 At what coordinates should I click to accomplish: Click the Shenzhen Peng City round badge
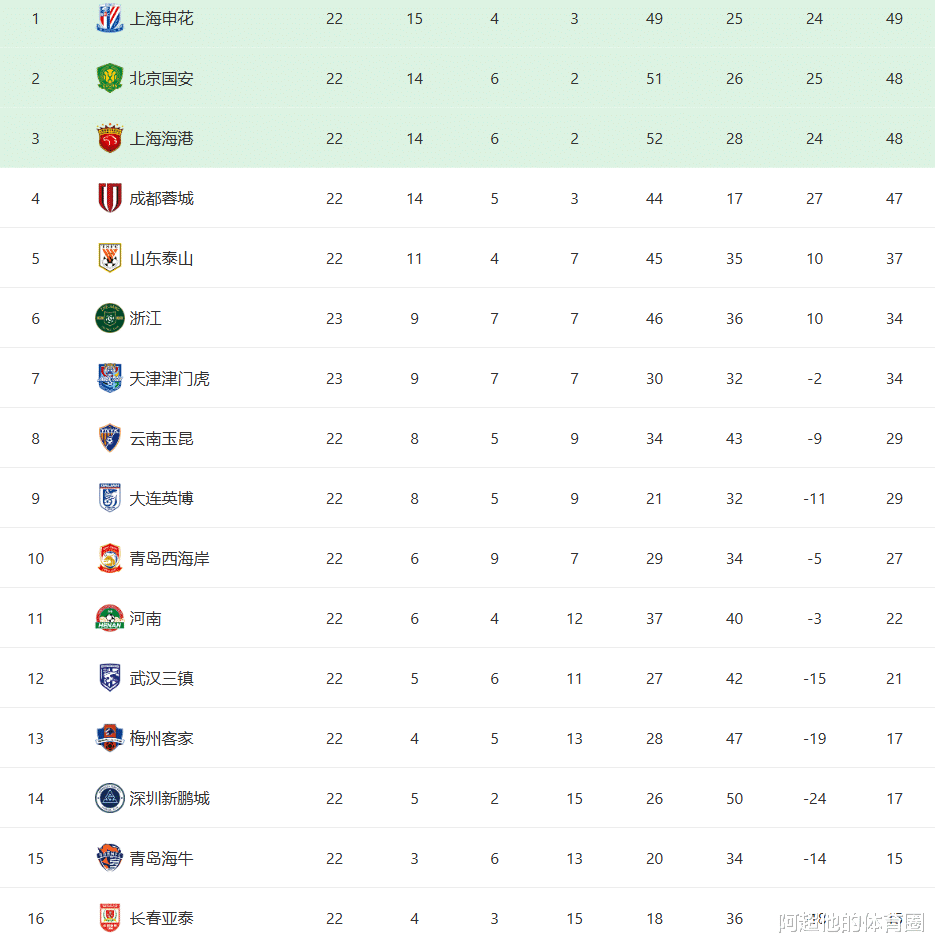coord(109,799)
